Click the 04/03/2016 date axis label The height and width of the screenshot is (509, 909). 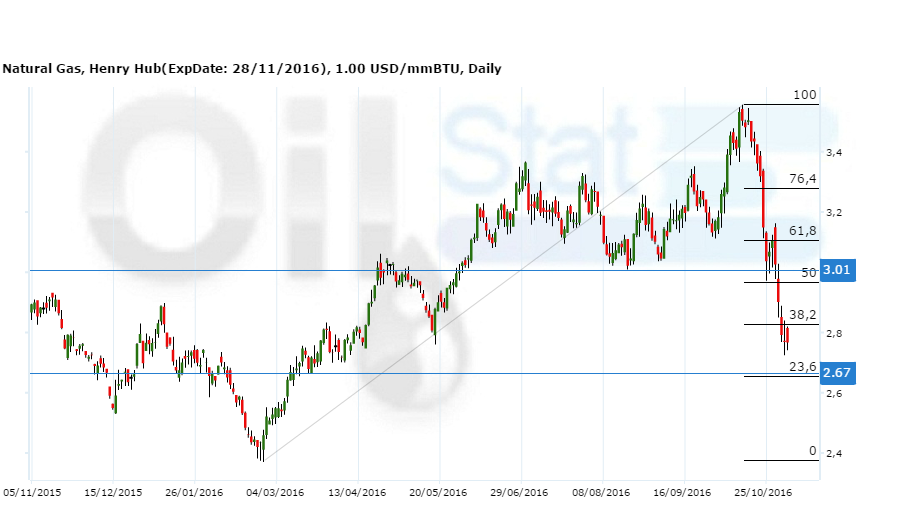click(x=276, y=492)
